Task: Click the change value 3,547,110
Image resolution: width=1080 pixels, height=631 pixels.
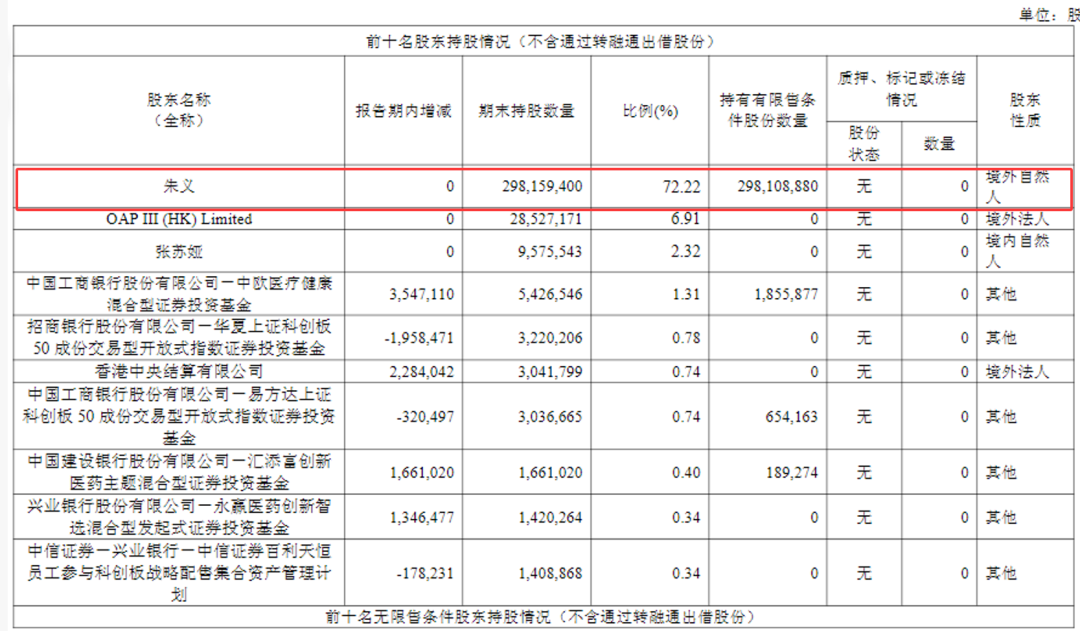Action: coord(422,294)
